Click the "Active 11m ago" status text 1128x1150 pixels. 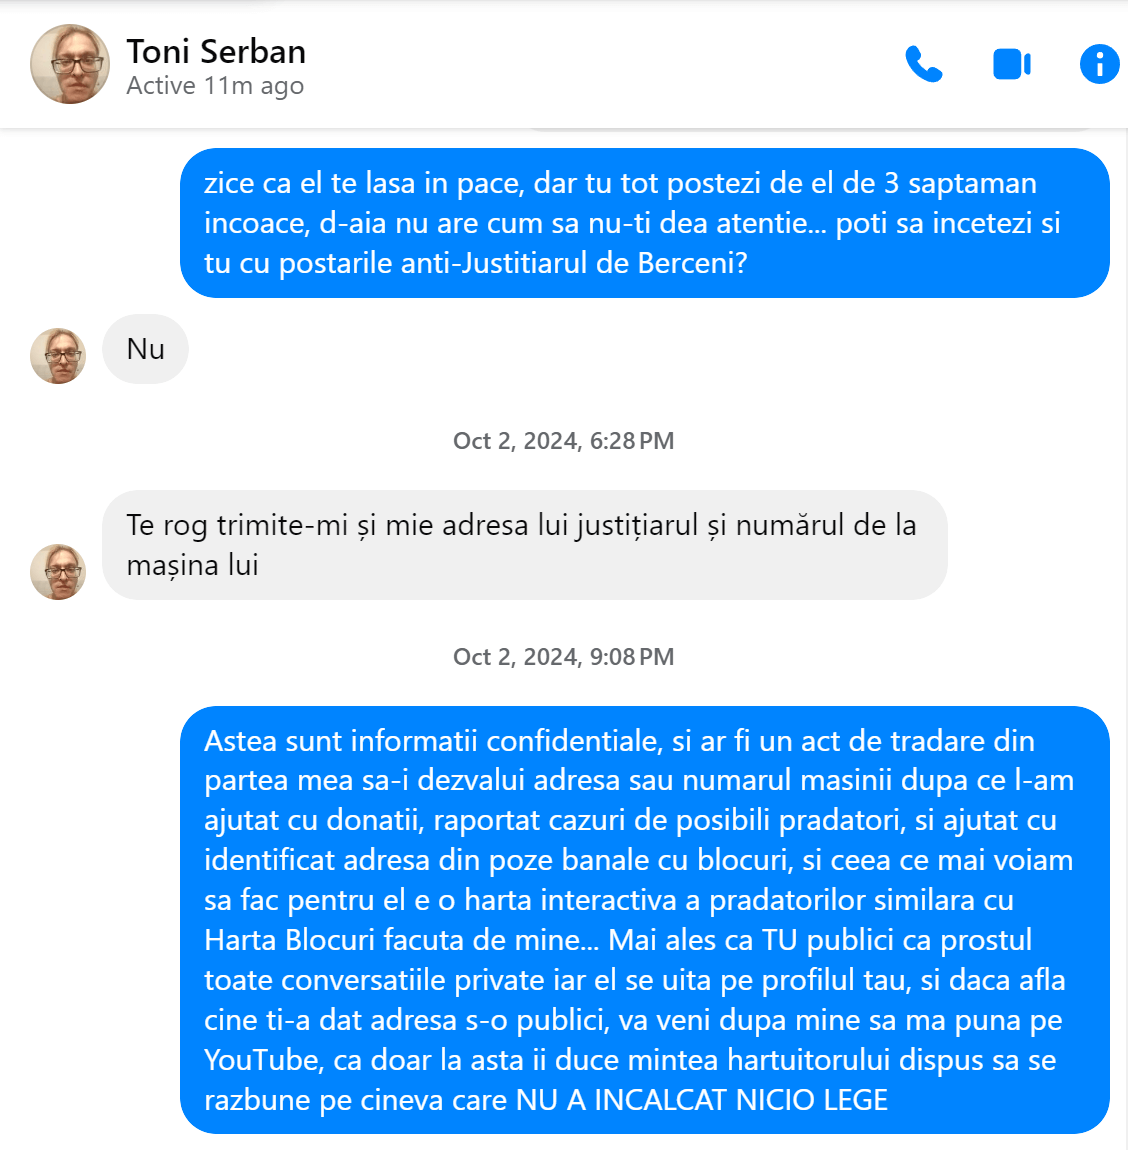point(215,86)
